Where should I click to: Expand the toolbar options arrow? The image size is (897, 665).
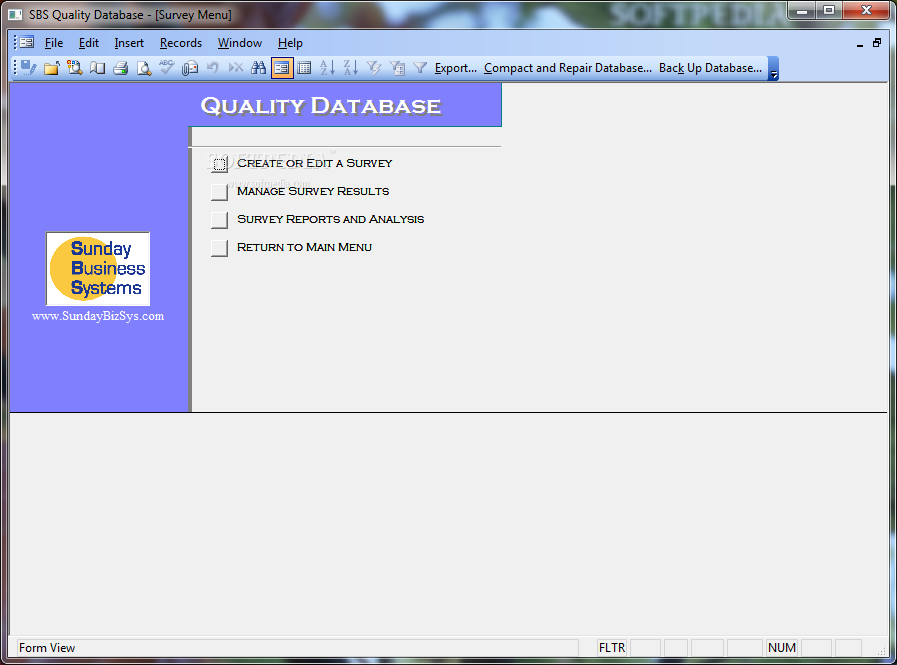773,68
